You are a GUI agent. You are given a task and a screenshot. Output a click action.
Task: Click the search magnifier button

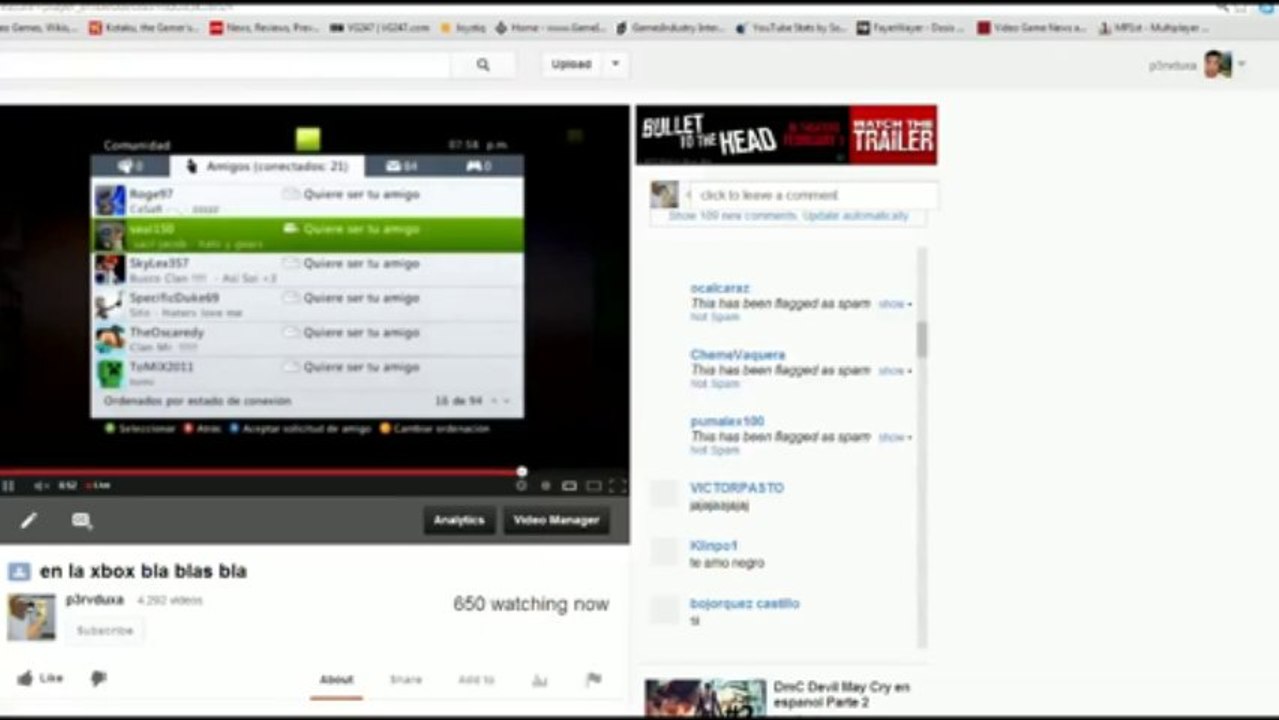click(483, 64)
